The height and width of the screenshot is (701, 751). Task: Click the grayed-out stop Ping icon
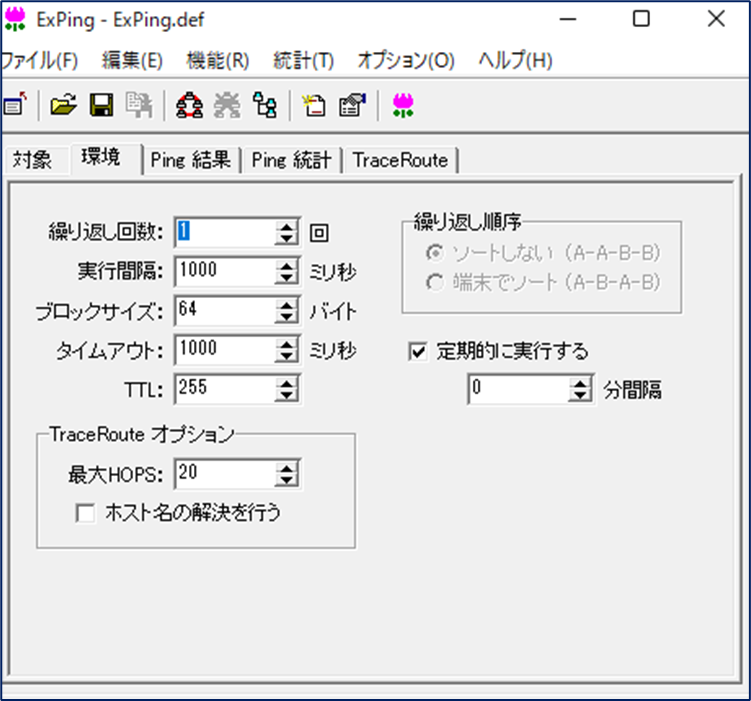pos(227,104)
